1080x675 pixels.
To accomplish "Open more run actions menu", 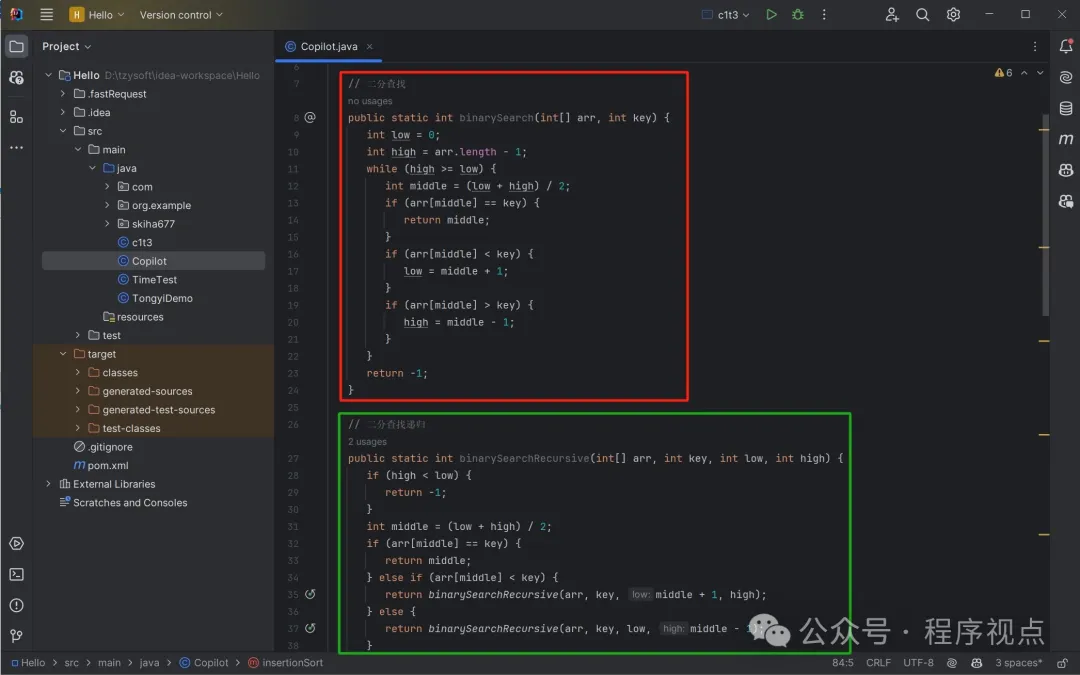I will pos(824,14).
